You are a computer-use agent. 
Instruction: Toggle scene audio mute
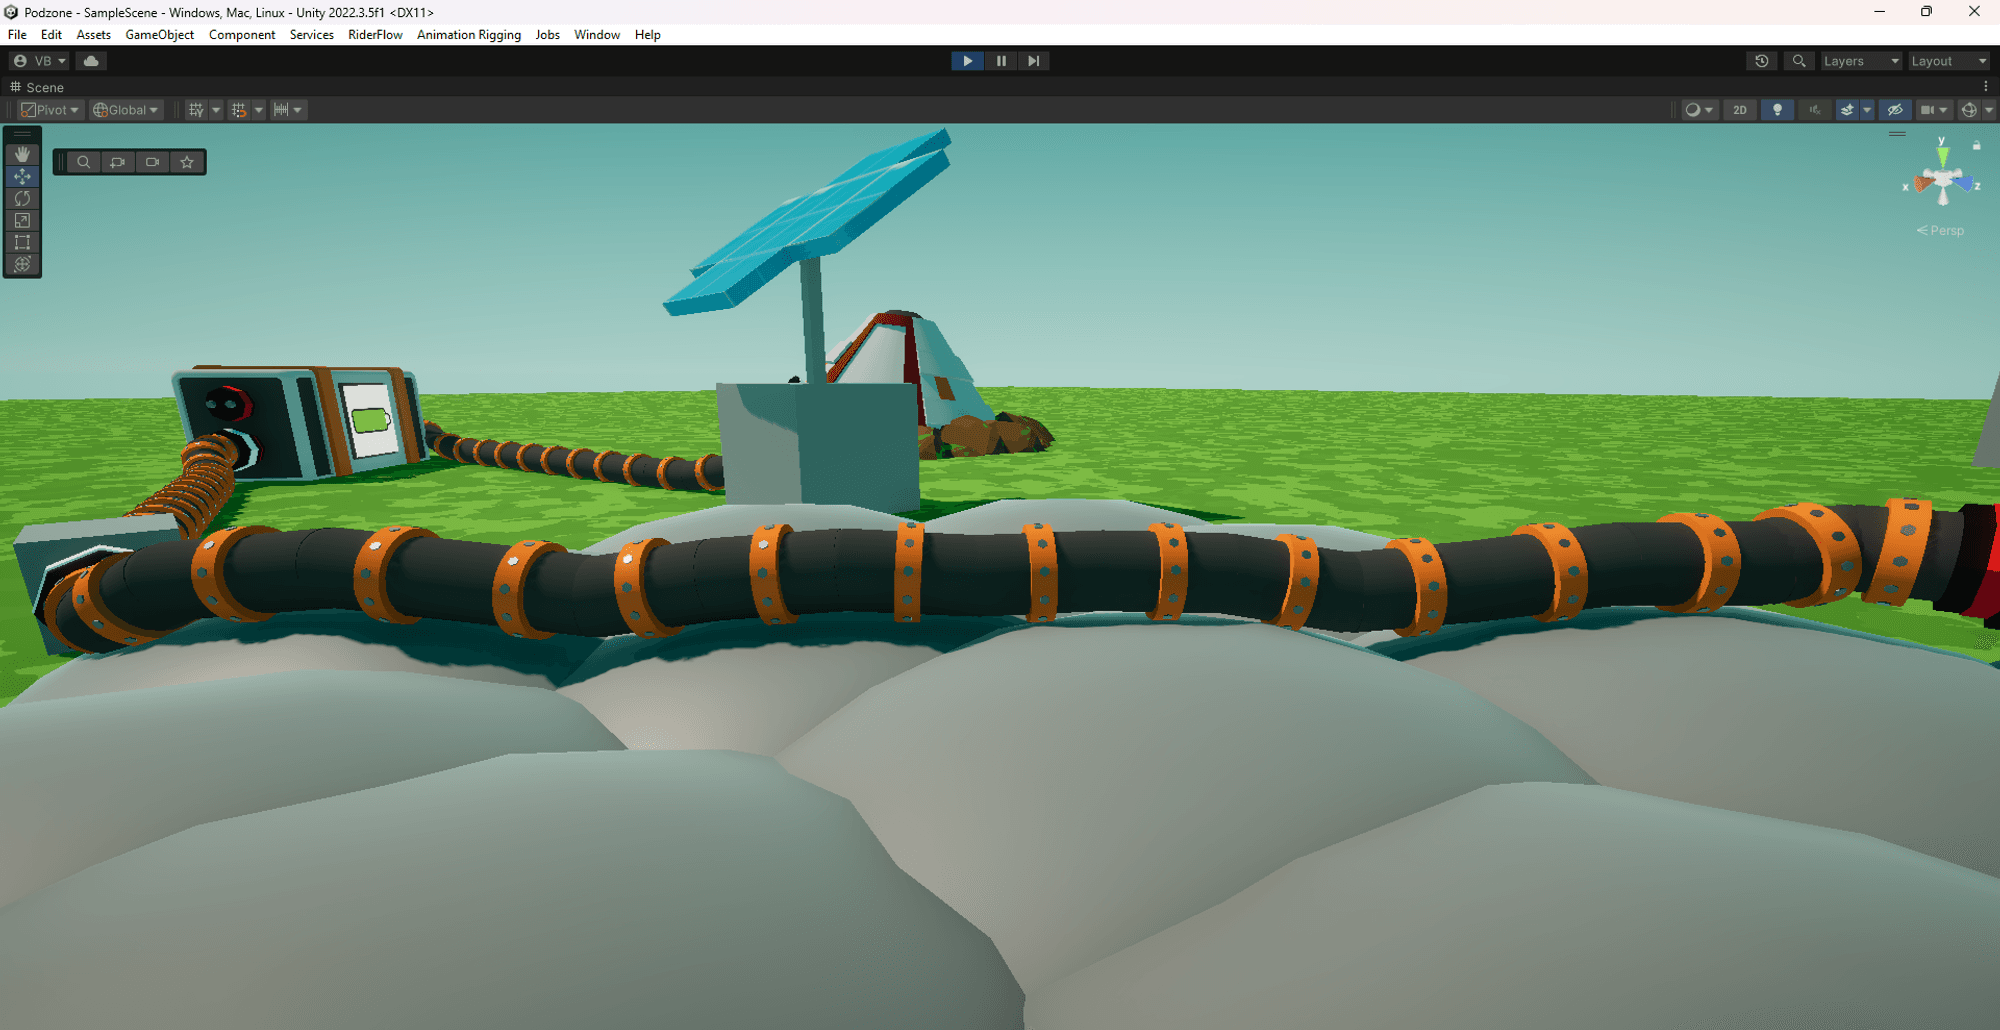[1815, 110]
